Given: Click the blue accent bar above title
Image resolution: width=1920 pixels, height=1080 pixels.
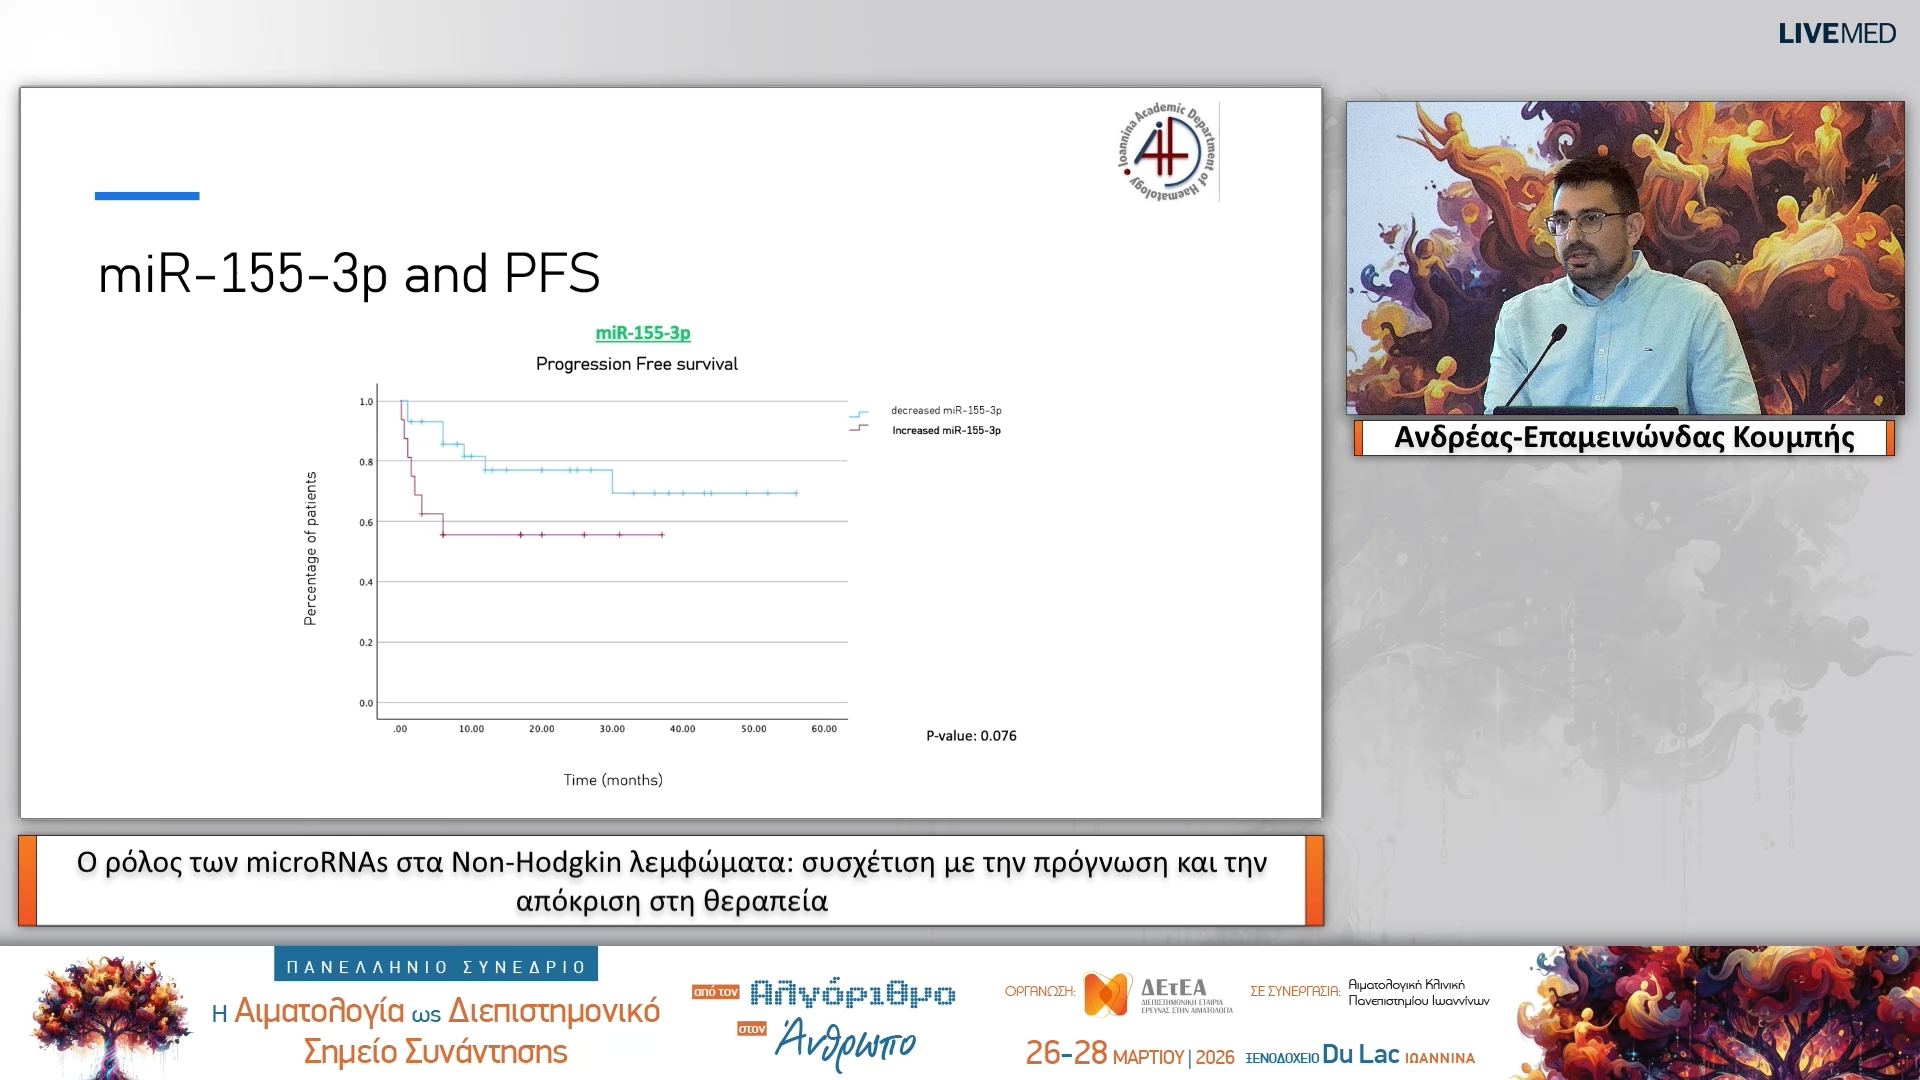Looking at the screenshot, I should 147,196.
